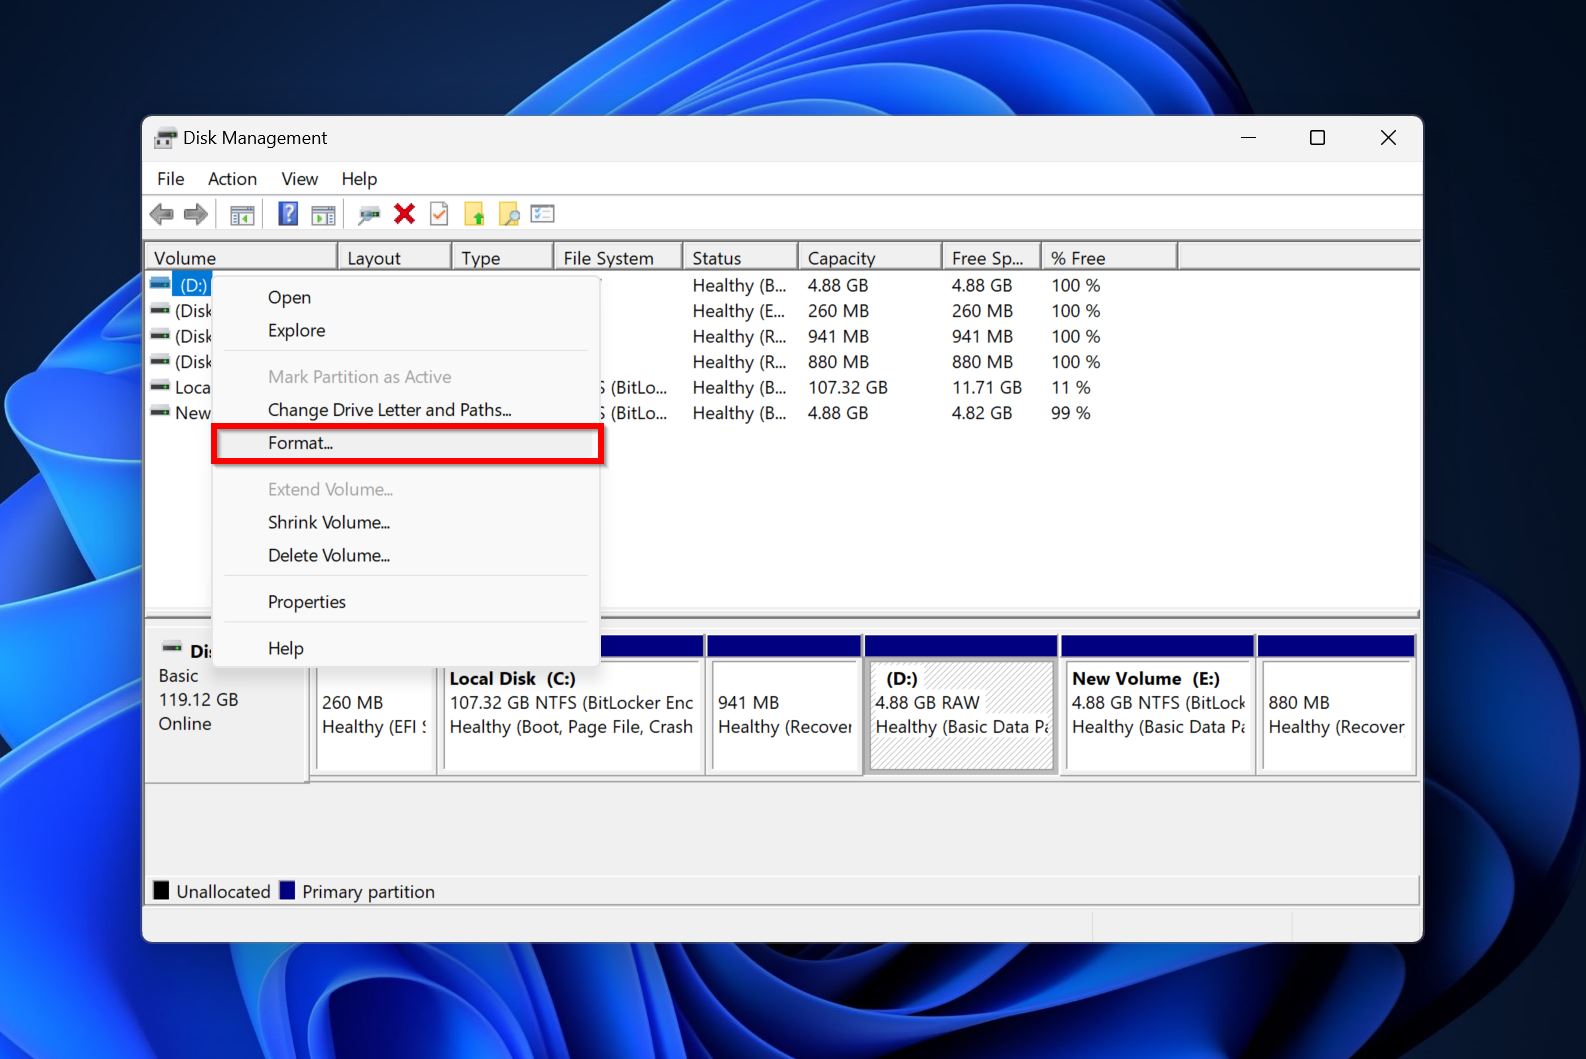Image resolution: width=1586 pixels, height=1059 pixels.
Task: Click the disk icon above the Basic label
Action: (172, 648)
